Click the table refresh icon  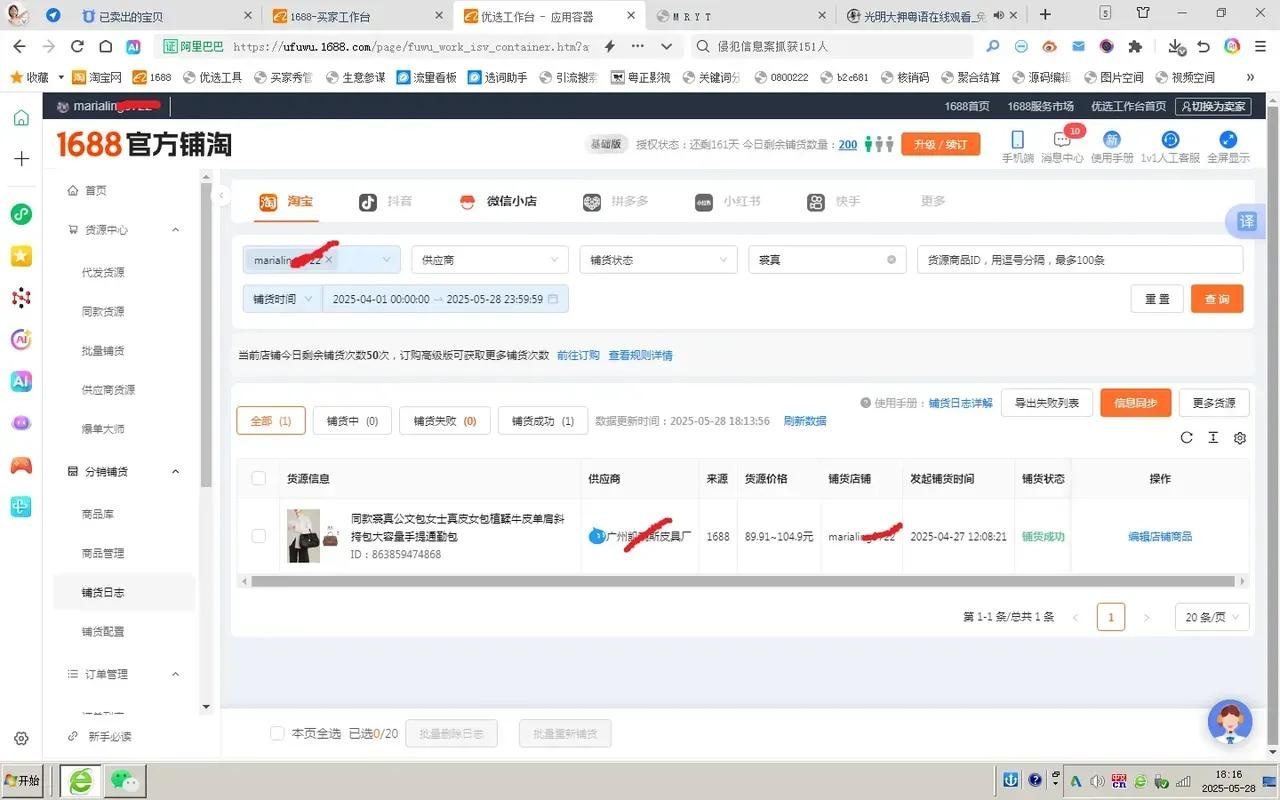pos(1186,438)
